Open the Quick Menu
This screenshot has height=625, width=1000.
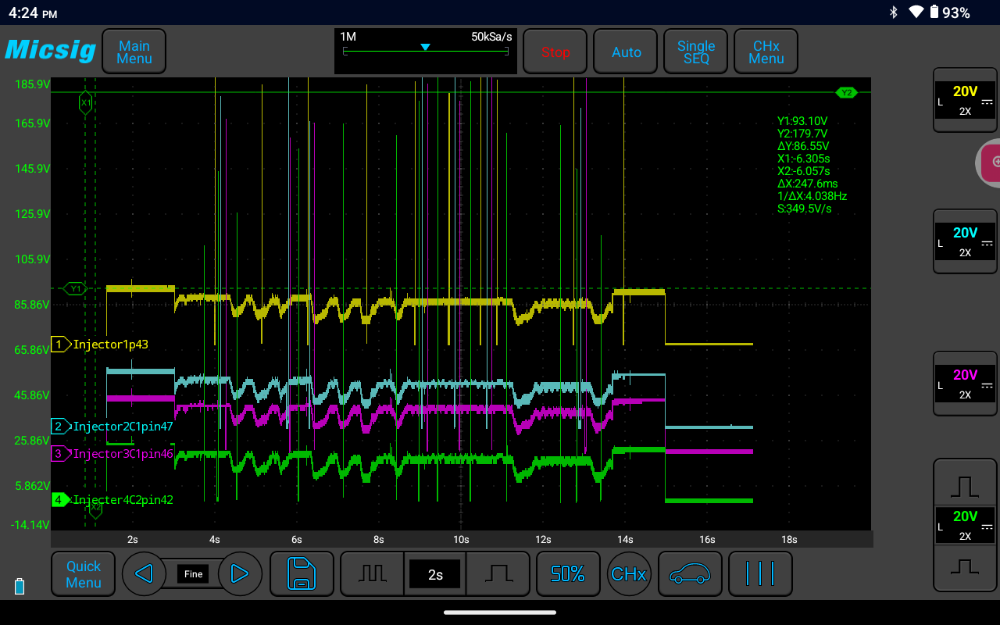tap(83, 574)
